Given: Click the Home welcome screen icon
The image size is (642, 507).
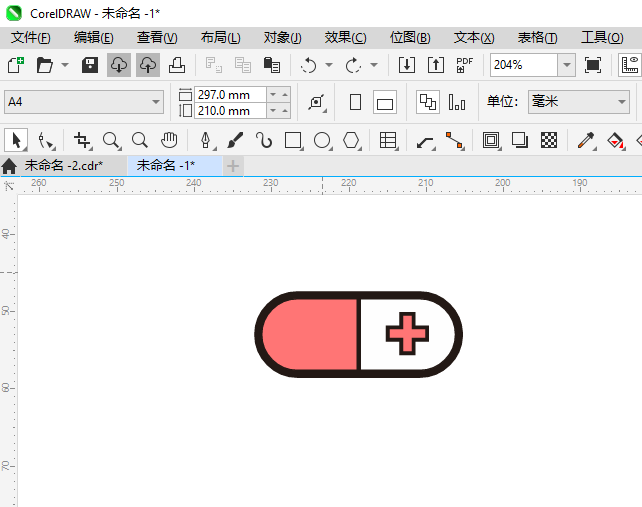Looking at the screenshot, I should 9,166.
